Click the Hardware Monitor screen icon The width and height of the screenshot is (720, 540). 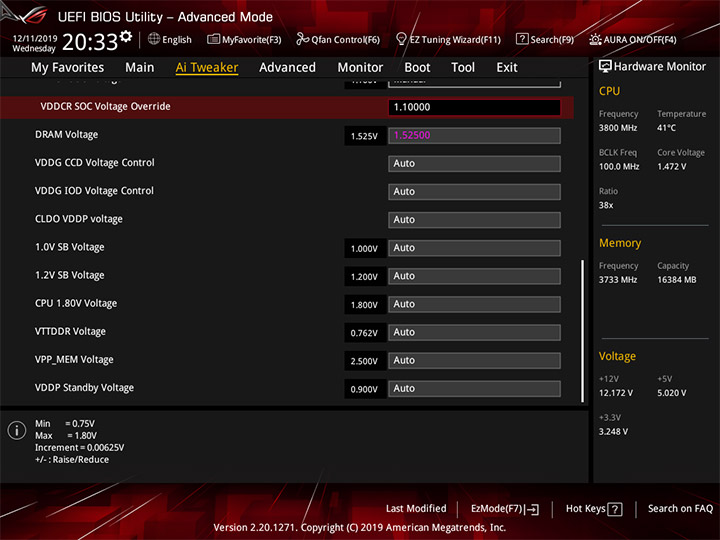(x=605, y=67)
